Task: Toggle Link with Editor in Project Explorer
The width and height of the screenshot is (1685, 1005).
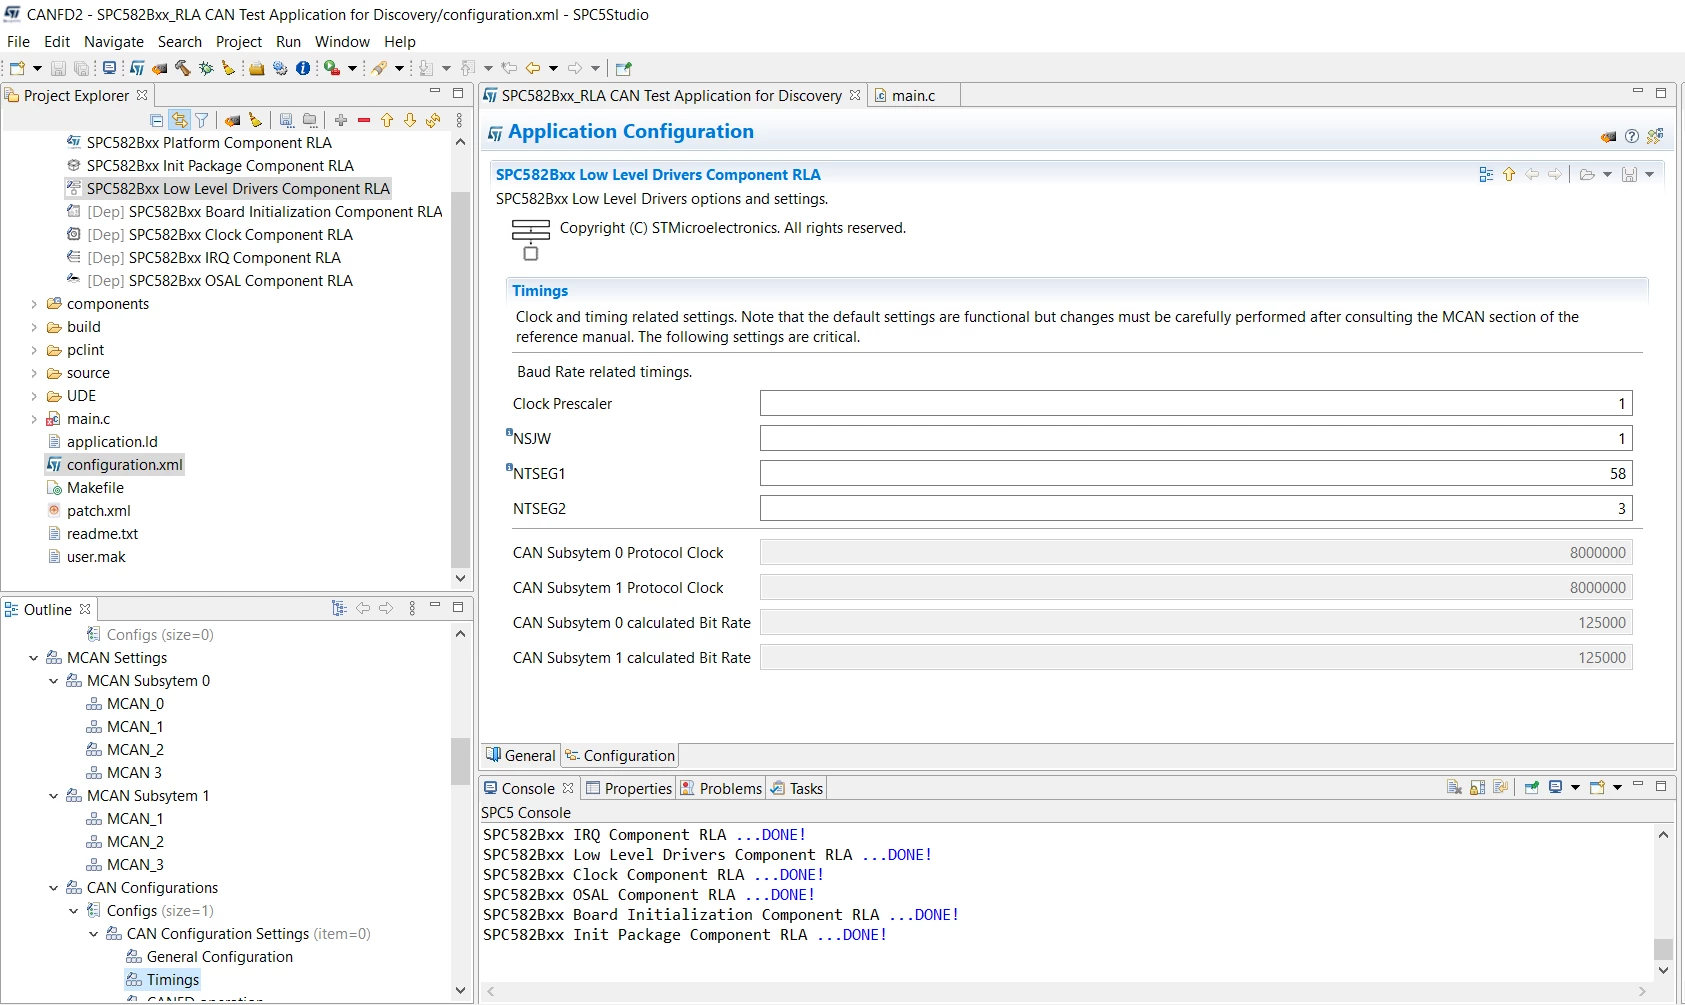Action: [x=179, y=120]
